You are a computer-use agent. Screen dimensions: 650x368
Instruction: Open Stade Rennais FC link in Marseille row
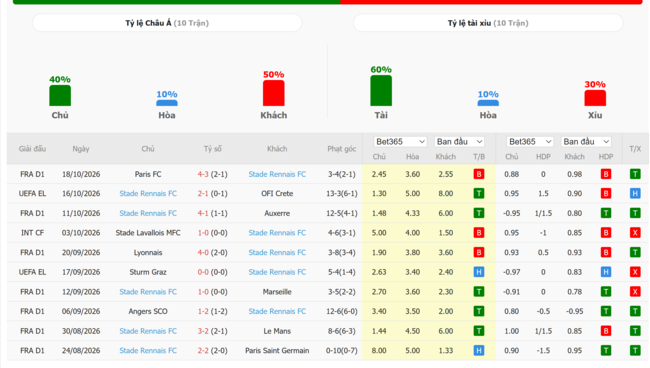coord(148,292)
